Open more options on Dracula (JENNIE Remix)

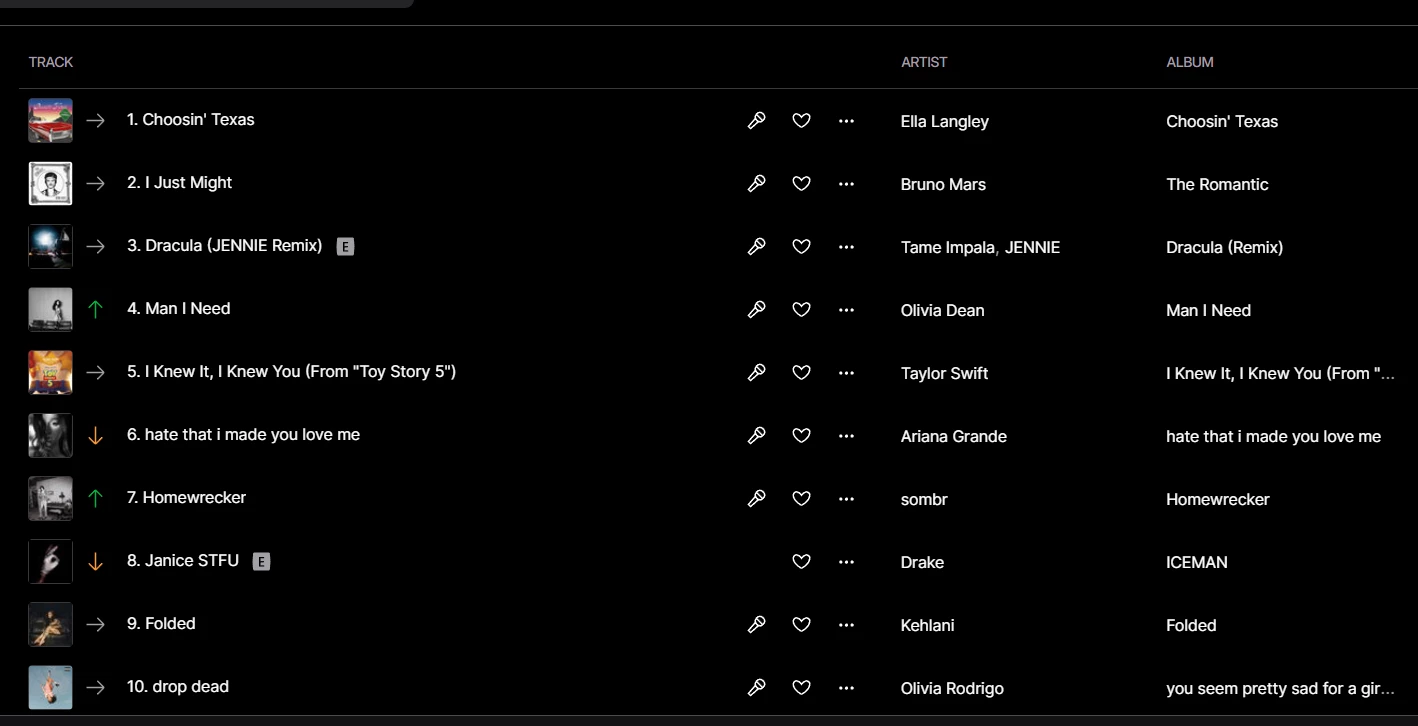[x=846, y=247]
